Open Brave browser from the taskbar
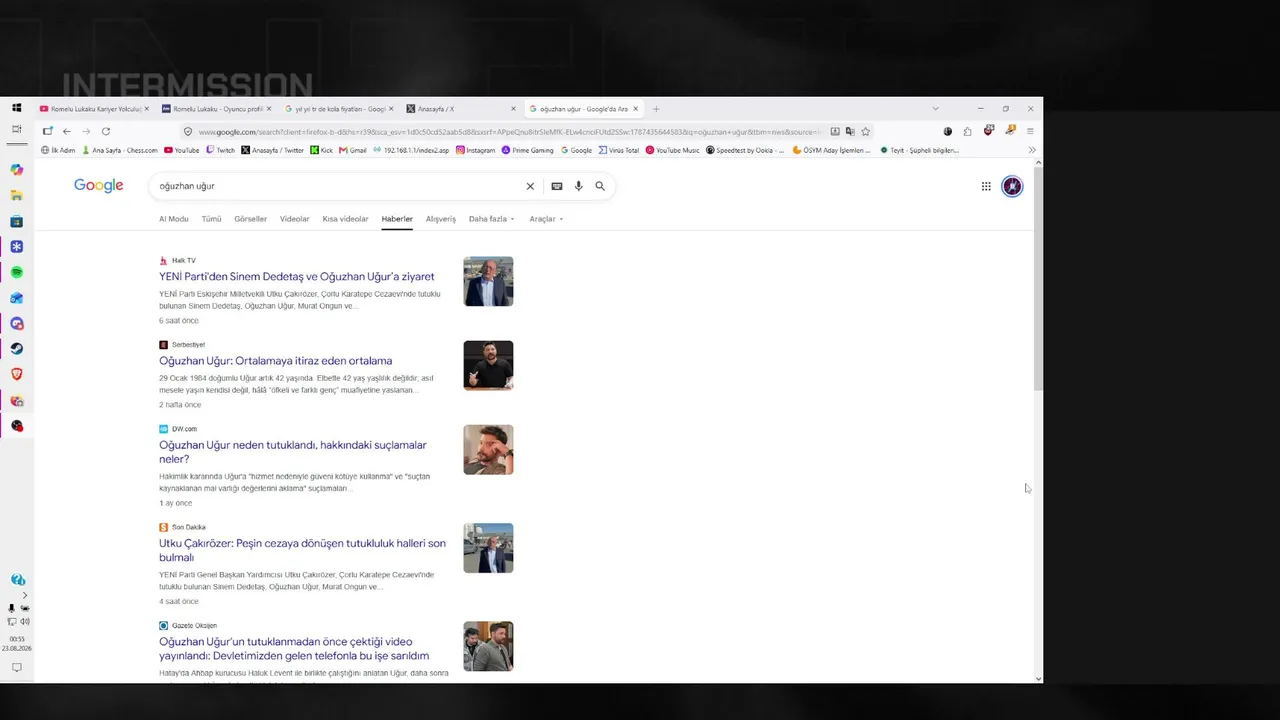 (x=17, y=374)
